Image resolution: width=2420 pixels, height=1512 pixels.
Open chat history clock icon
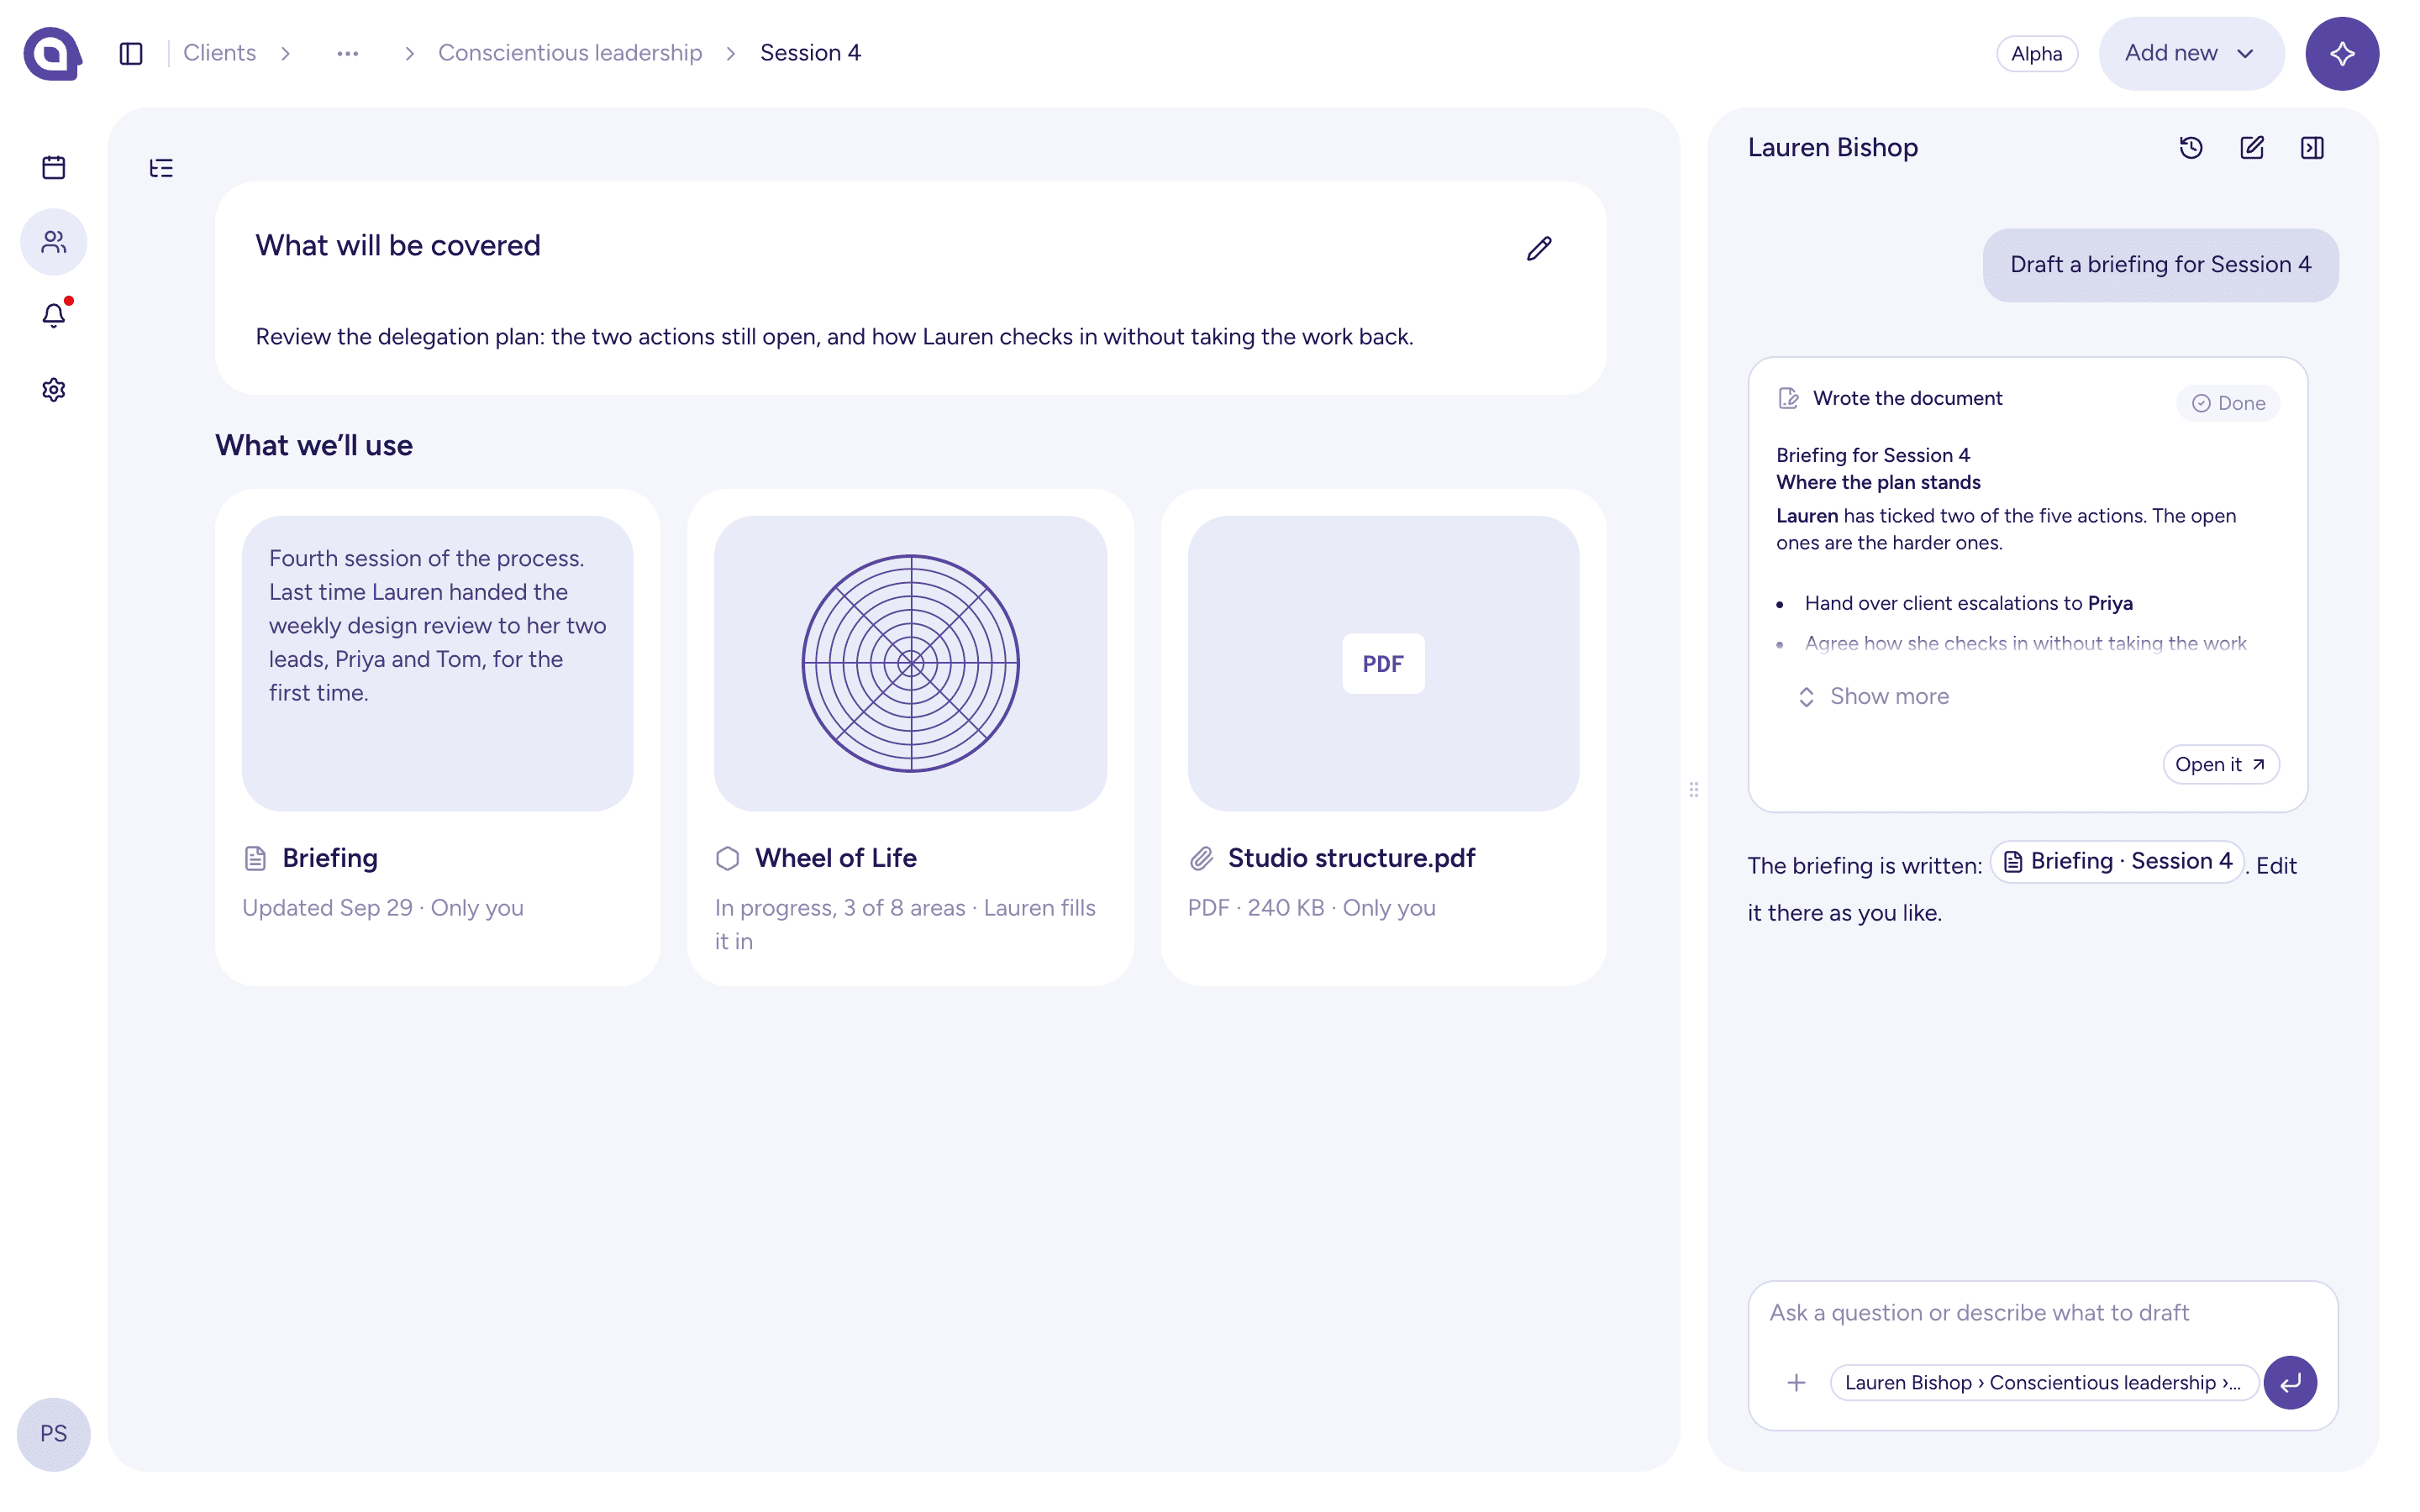[x=2191, y=148]
